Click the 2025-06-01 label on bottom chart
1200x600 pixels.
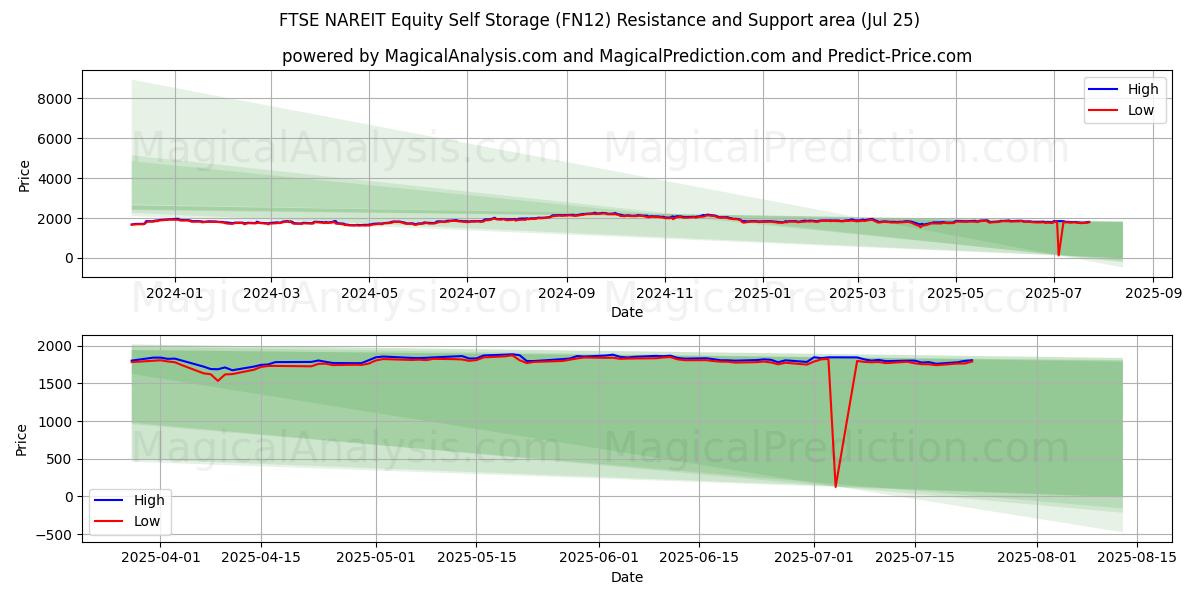598,559
